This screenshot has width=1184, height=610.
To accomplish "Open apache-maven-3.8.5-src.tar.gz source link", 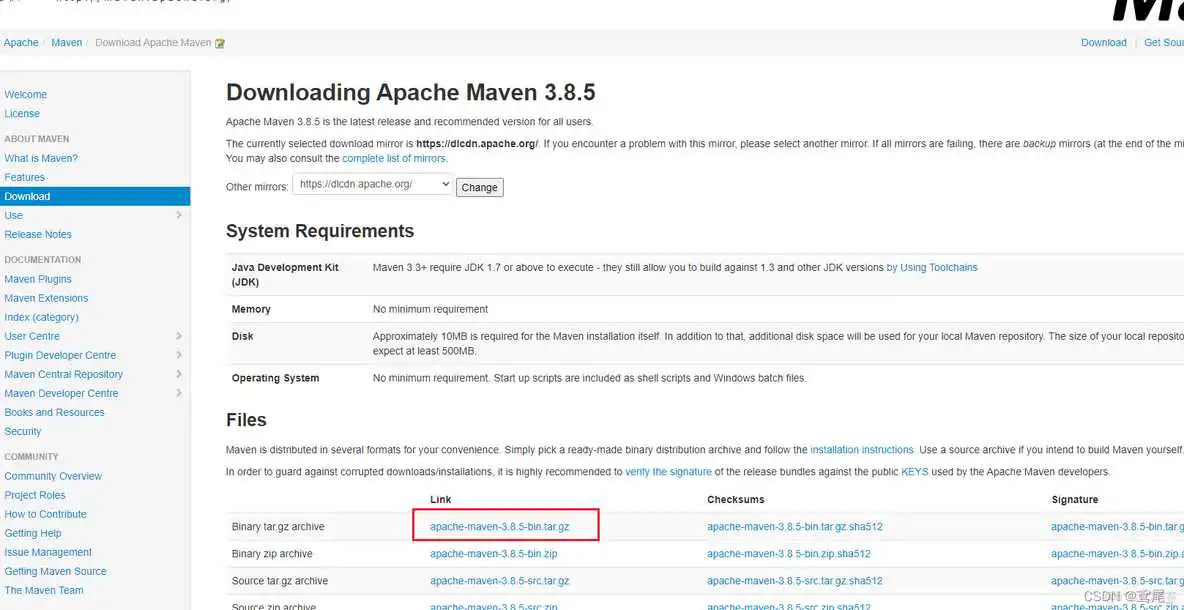I will pyautogui.click(x=499, y=581).
